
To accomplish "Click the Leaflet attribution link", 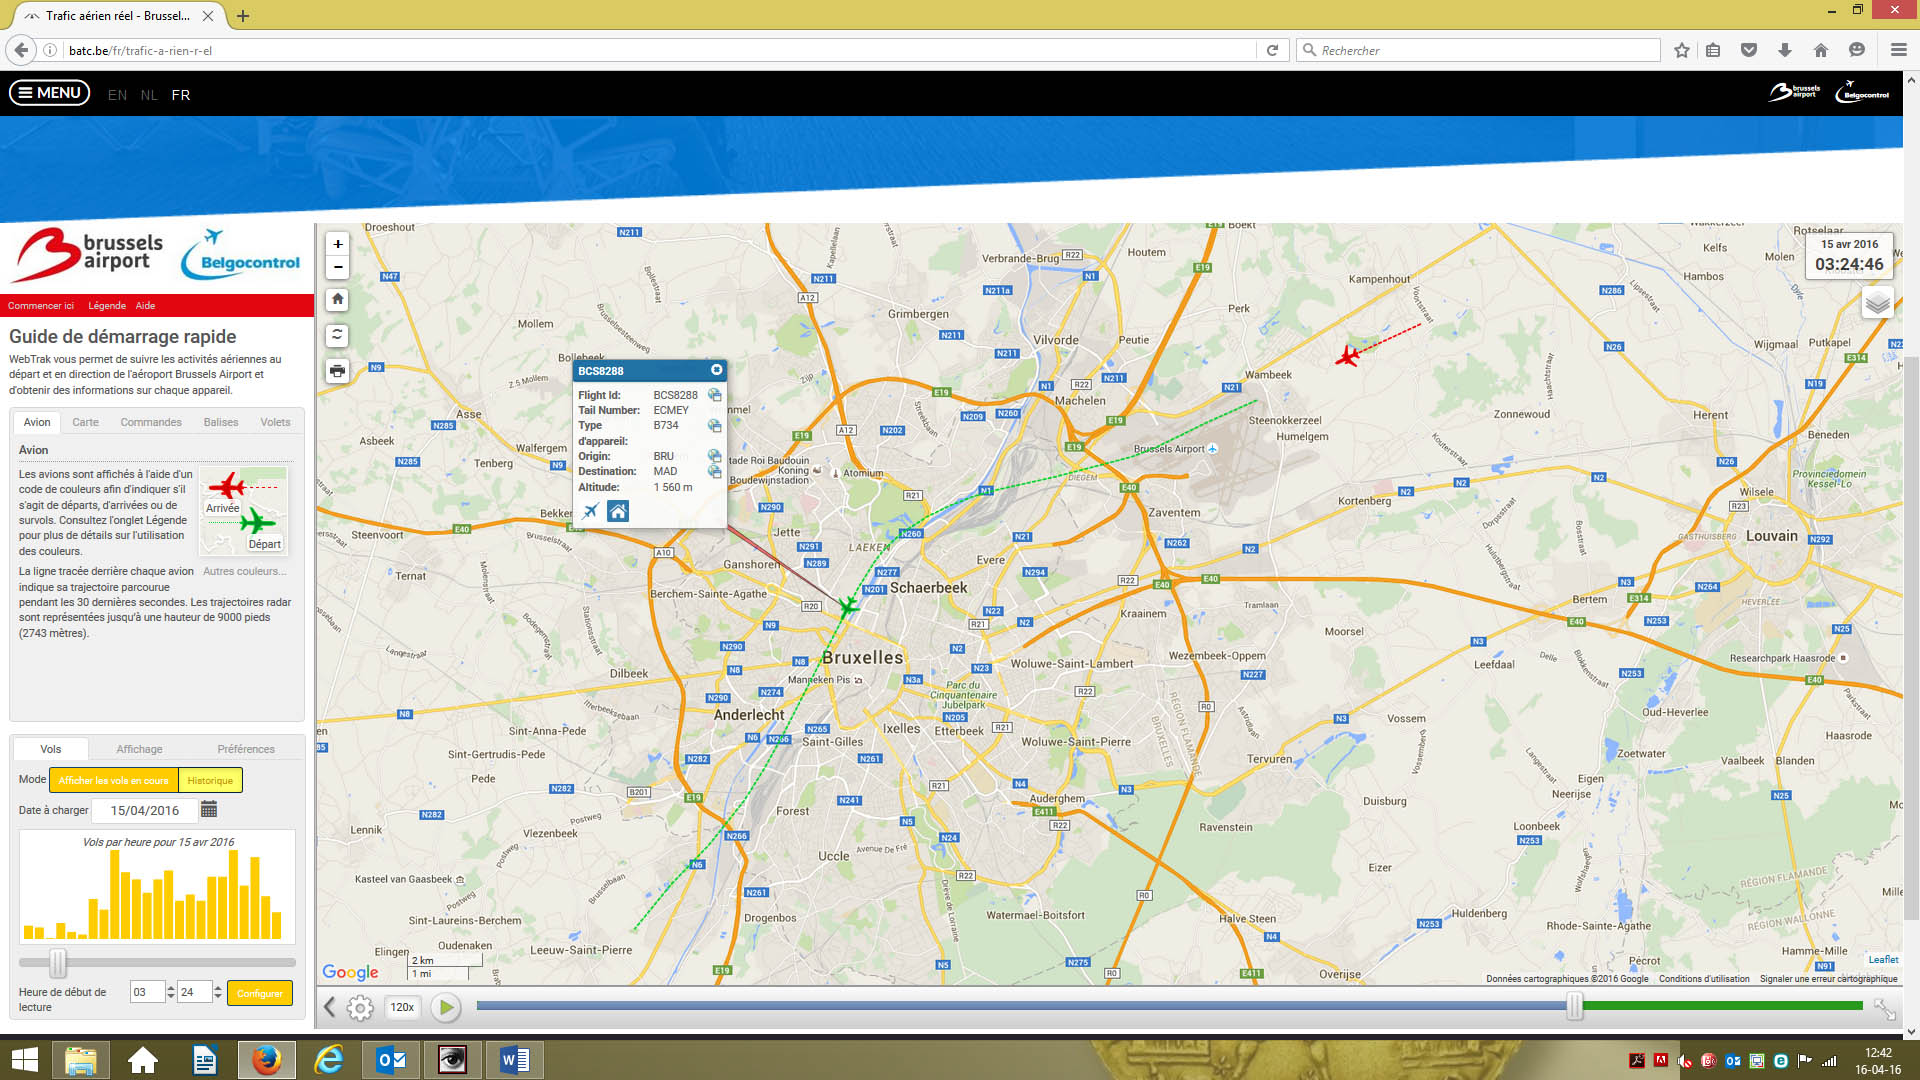I will tap(1883, 960).
